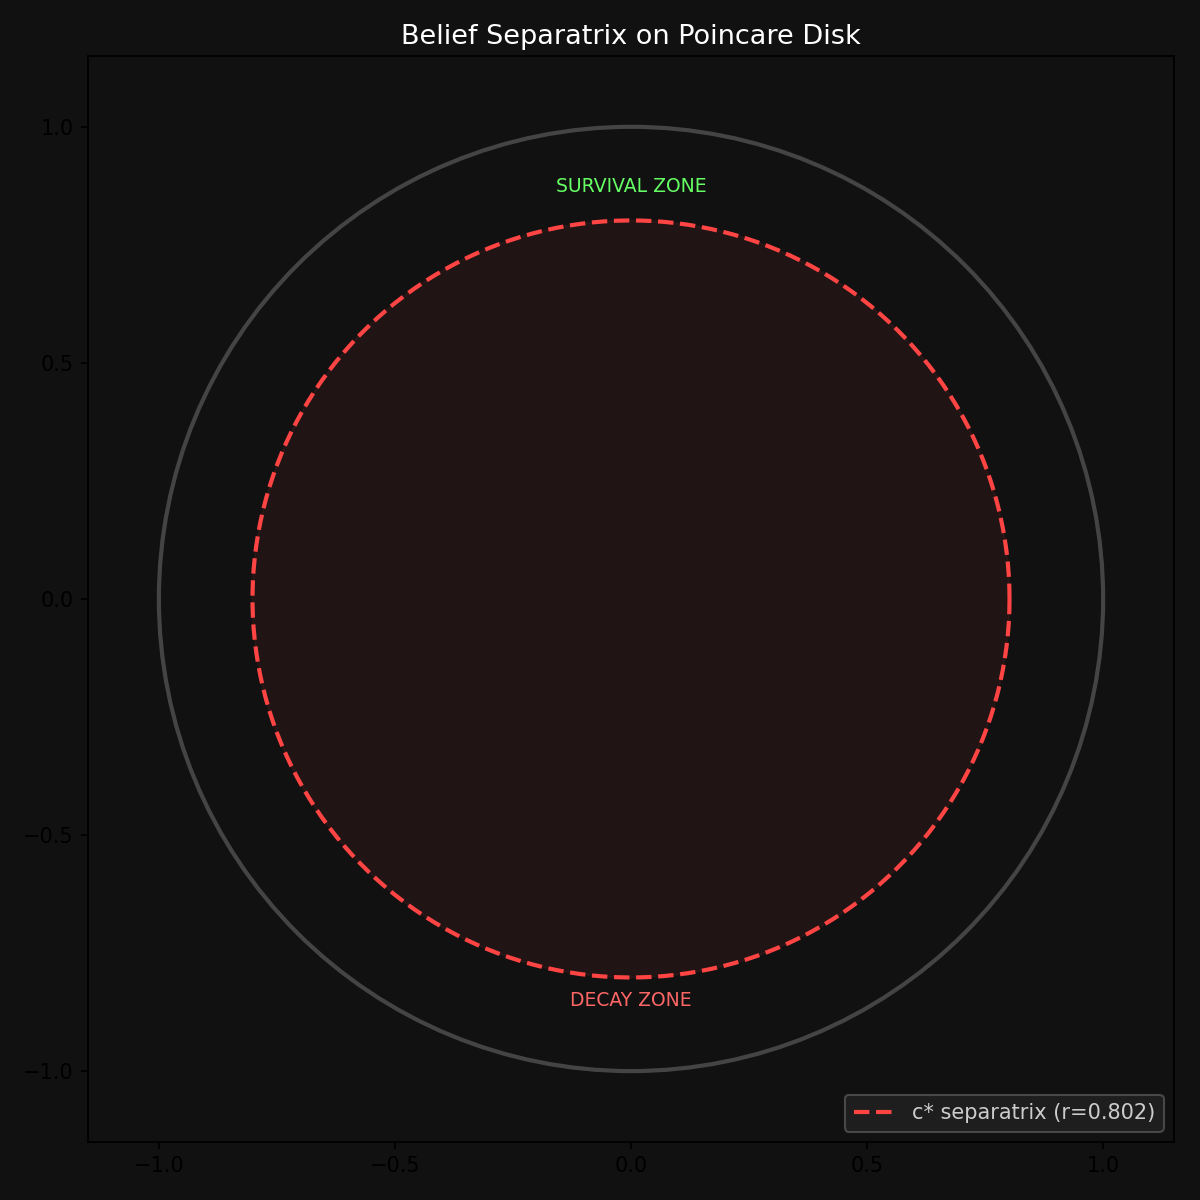Image resolution: width=1200 pixels, height=1200 pixels.
Task: Click the y-axis tick label 0.5
Action: (x=60, y=363)
